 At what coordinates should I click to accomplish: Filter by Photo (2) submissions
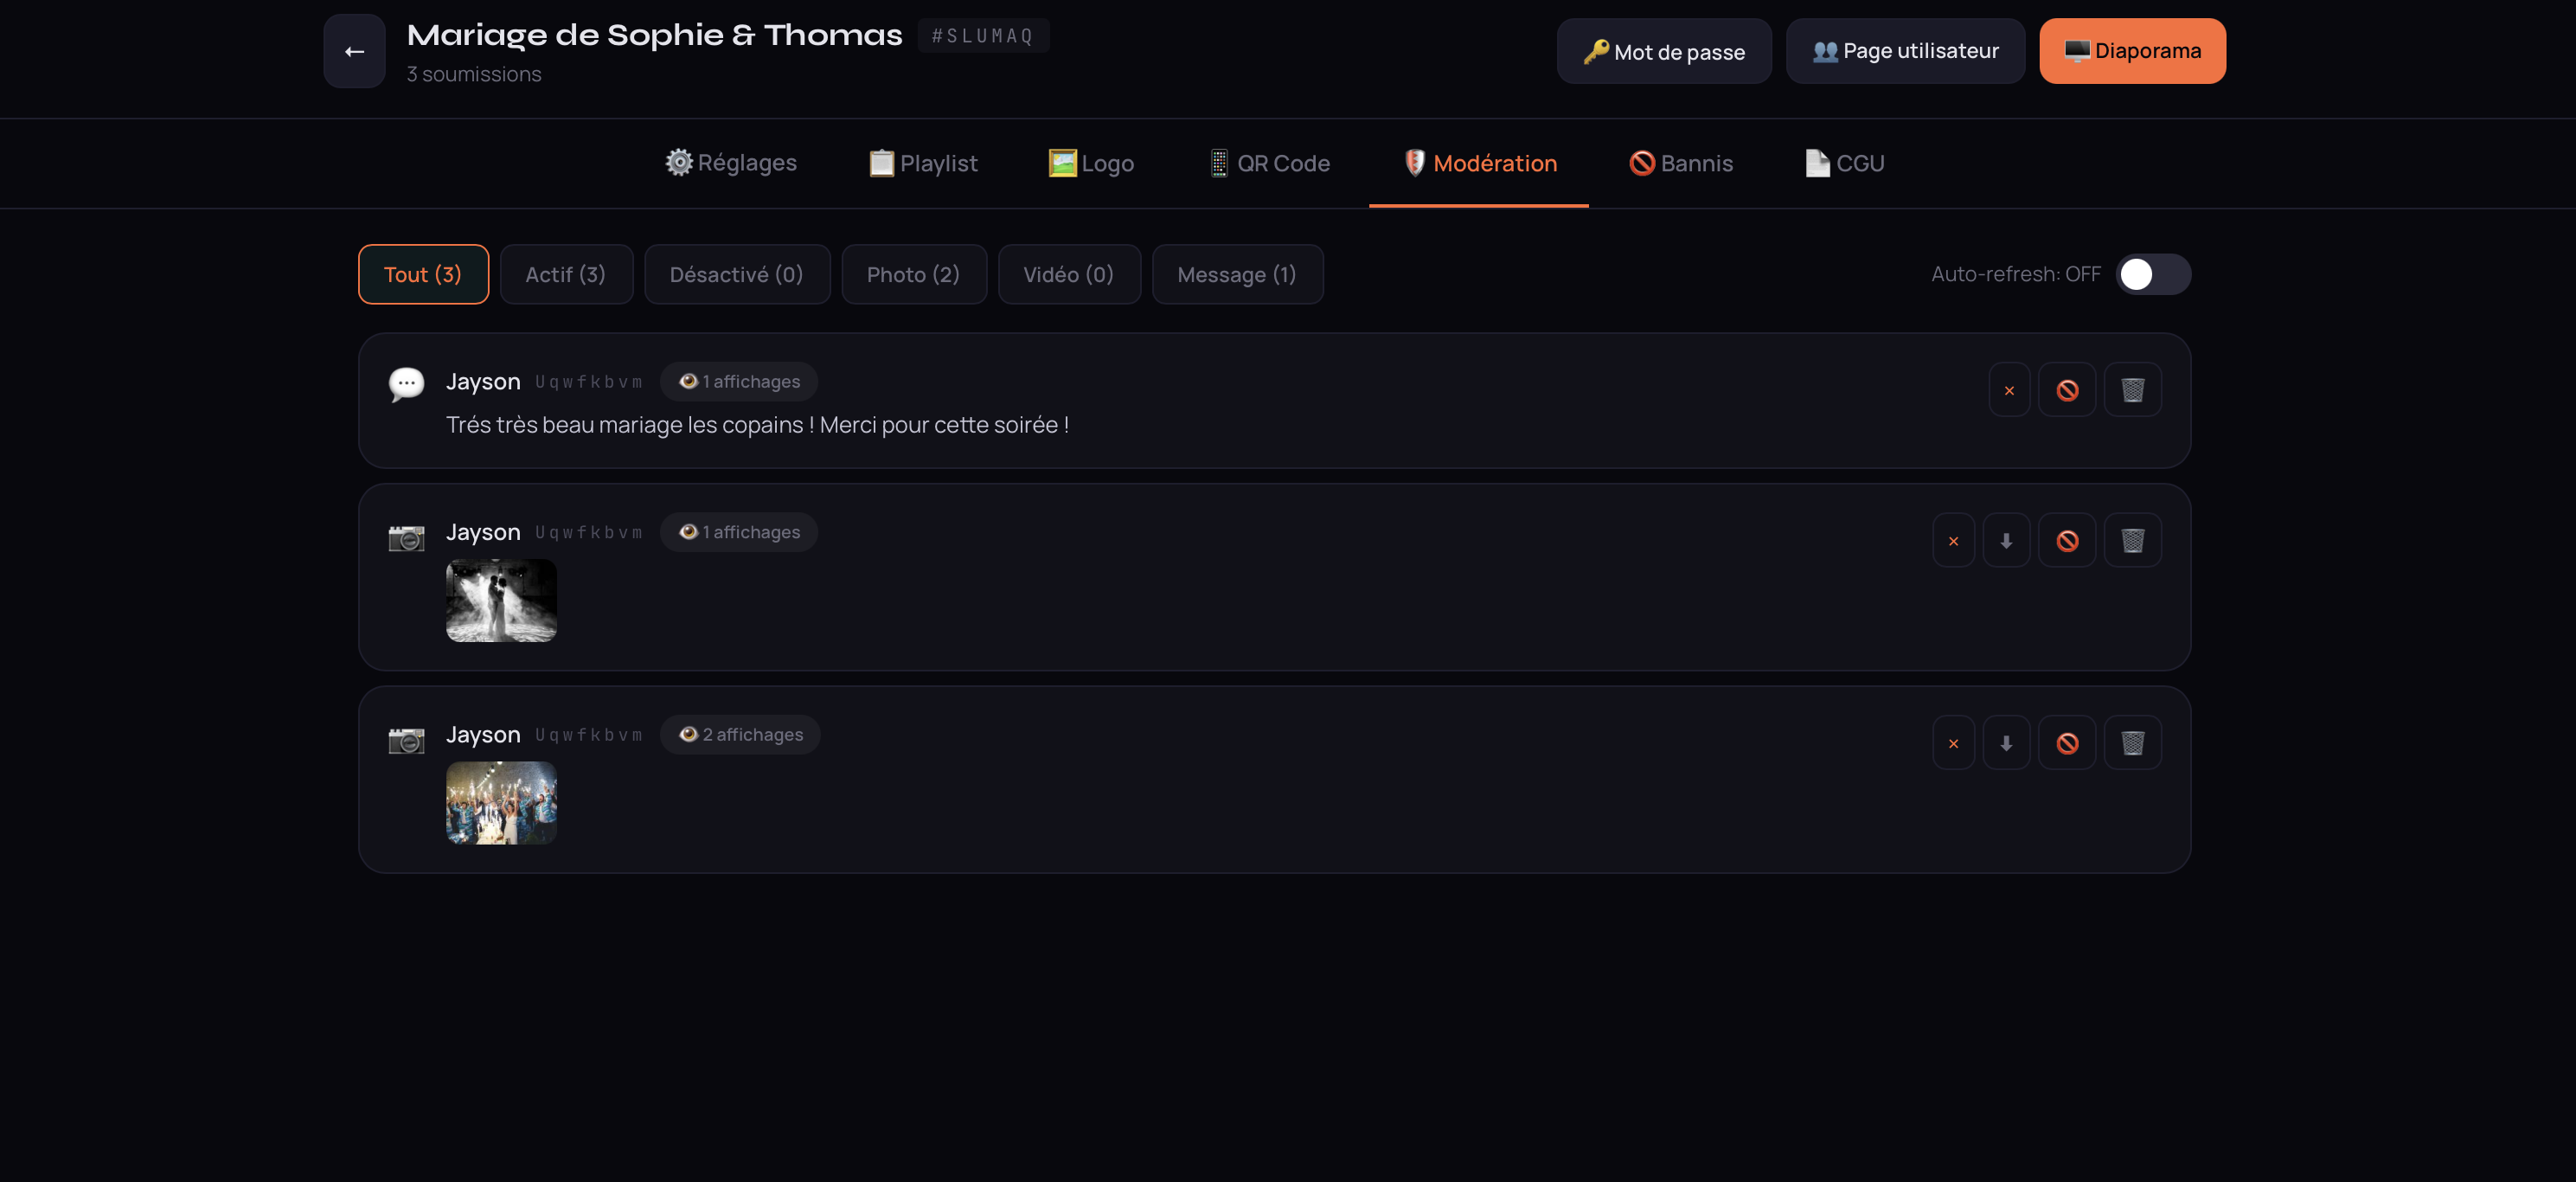pos(913,274)
